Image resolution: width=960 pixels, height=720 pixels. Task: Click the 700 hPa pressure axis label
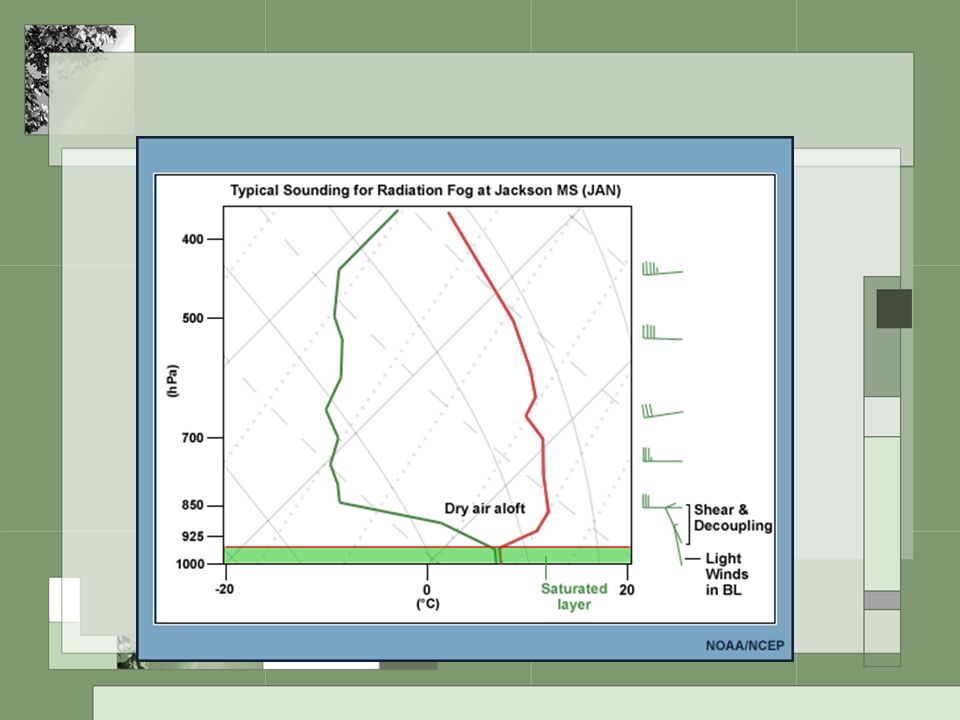[192, 438]
